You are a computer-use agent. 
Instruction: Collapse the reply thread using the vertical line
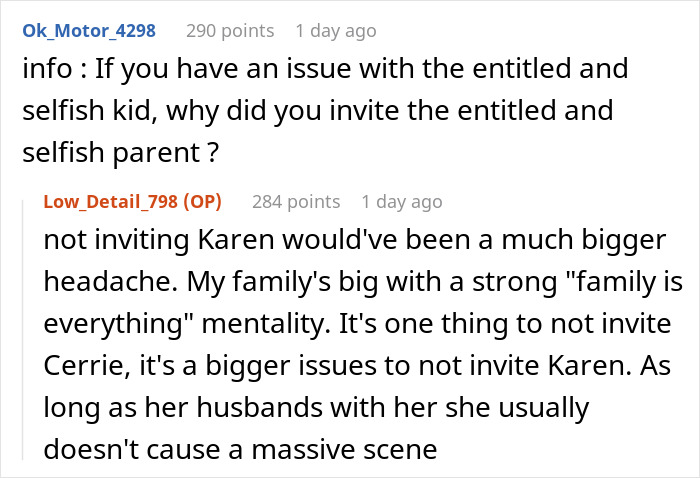pyautogui.click(x=23, y=329)
